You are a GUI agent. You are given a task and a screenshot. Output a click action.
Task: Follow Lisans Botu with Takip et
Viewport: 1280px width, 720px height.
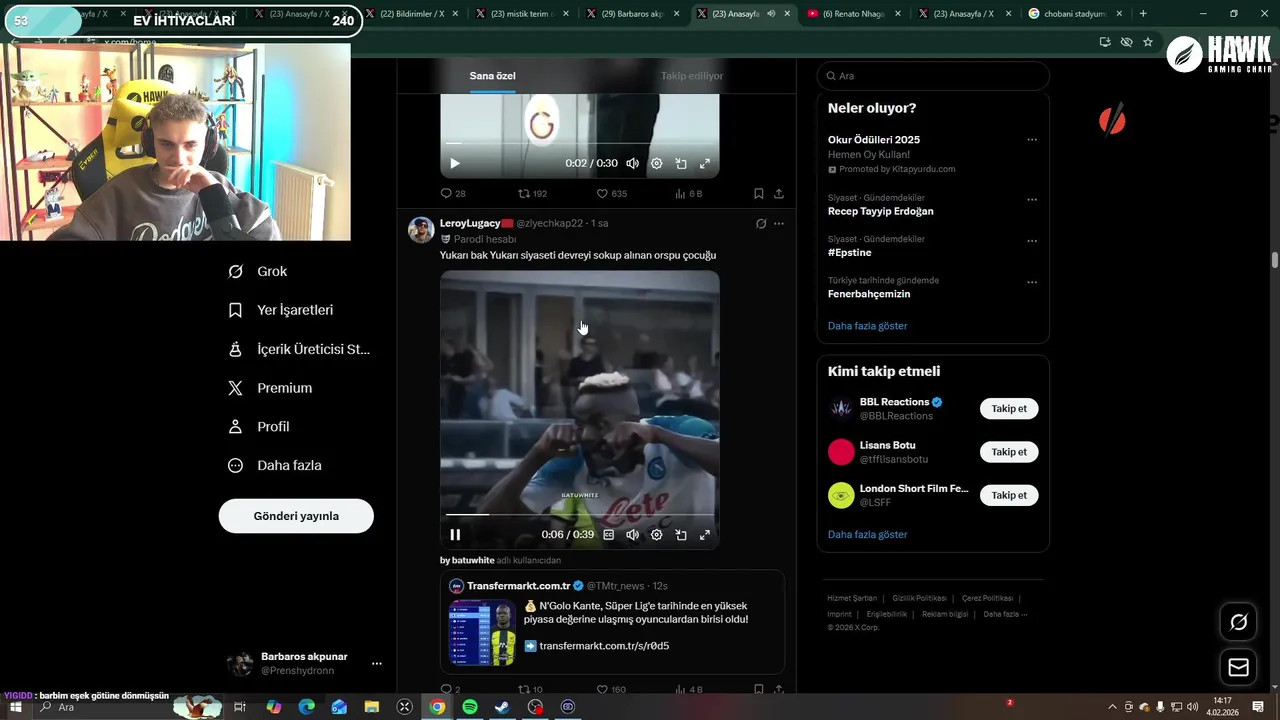(x=1009, y=452)
